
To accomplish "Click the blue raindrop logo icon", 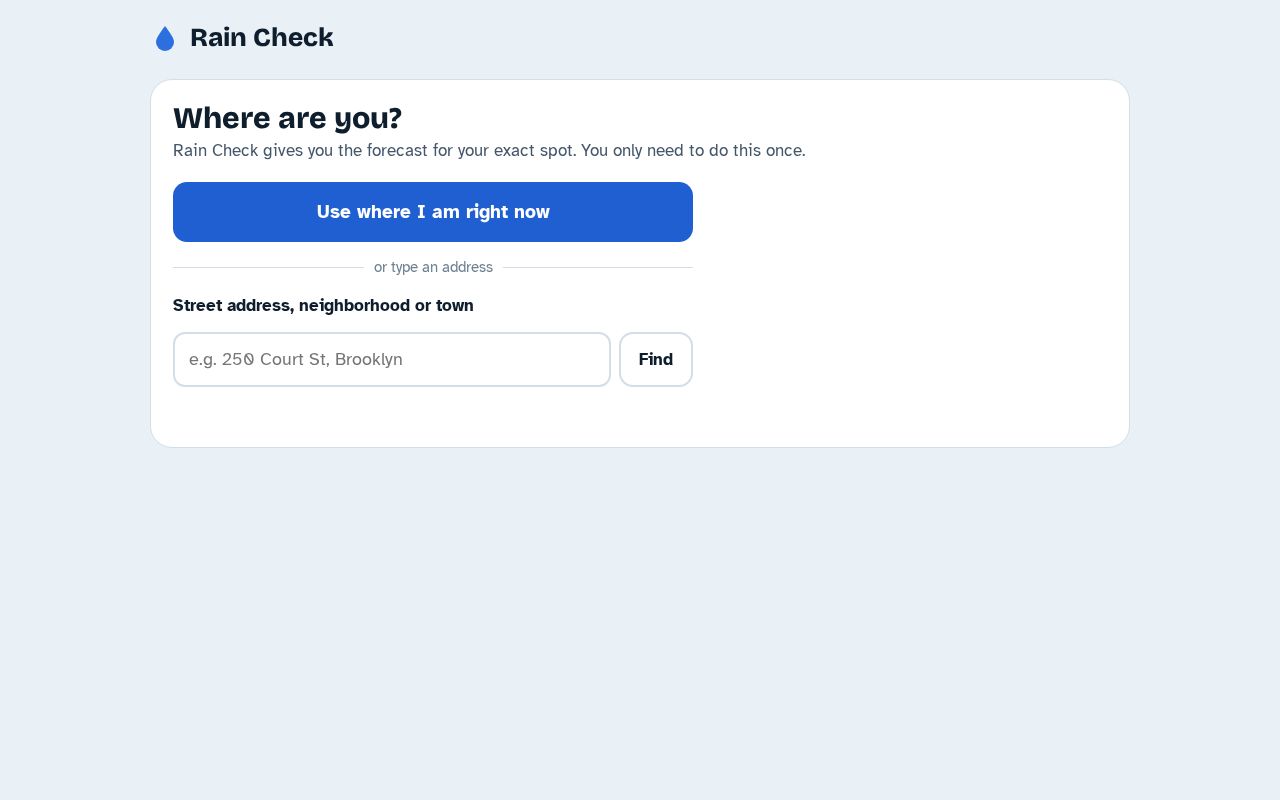I will [165, 38].
